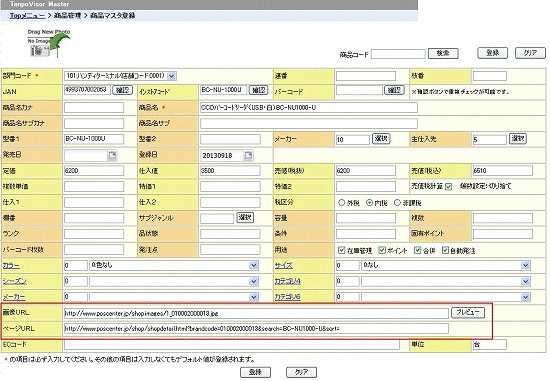Click the 選択 button next to メーカー code

coord(381,139)
